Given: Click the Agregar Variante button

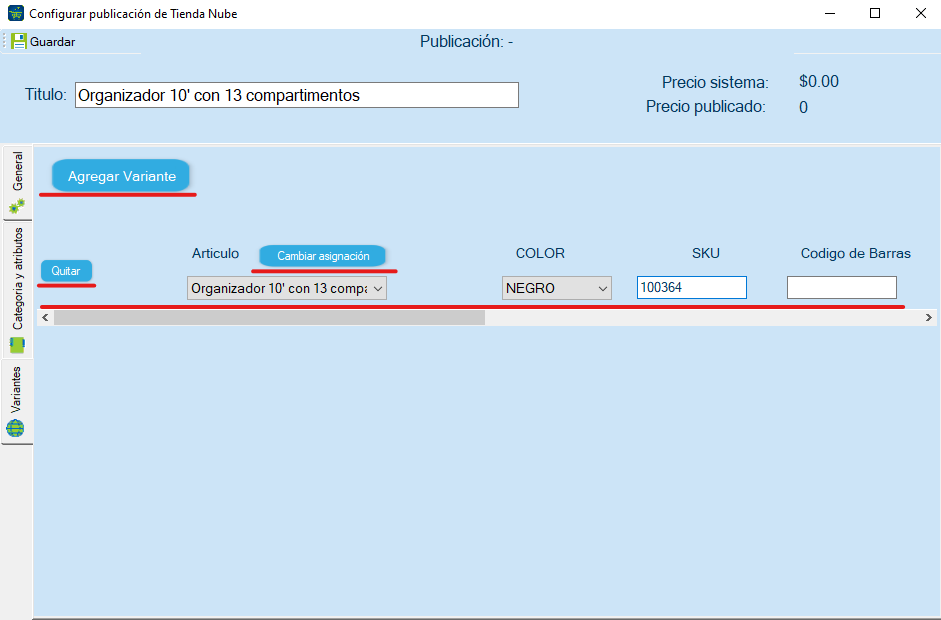Looking at the screenshot, I should 121,176.
